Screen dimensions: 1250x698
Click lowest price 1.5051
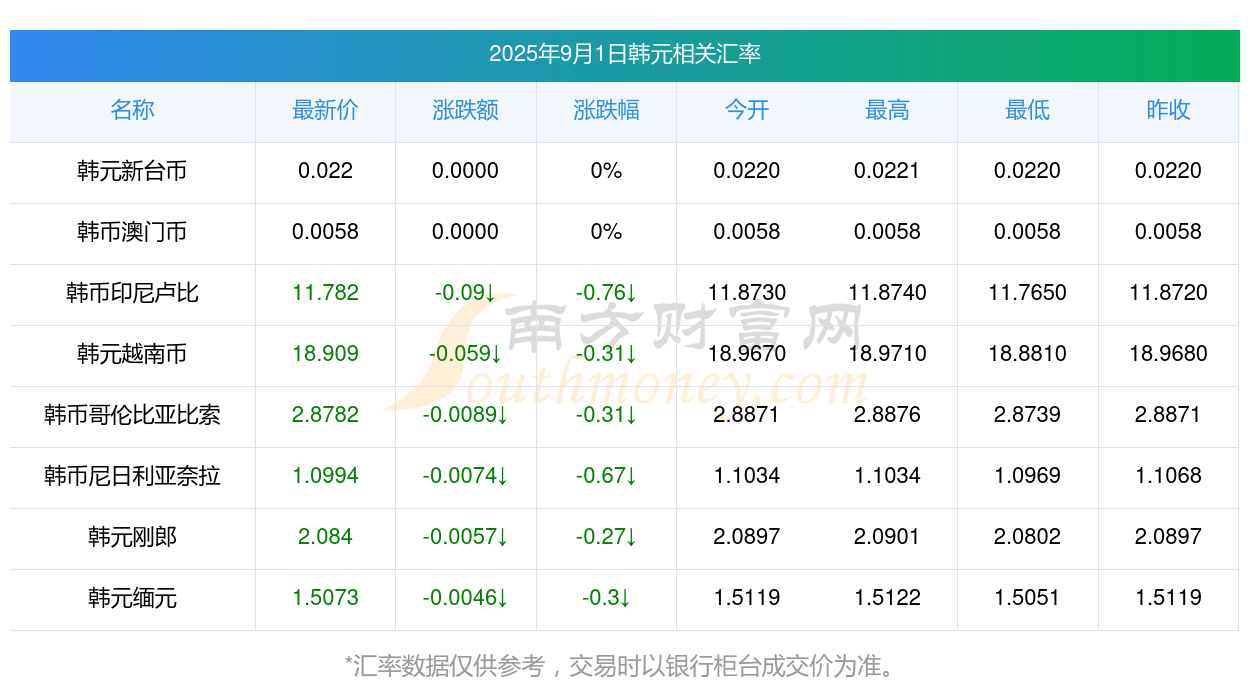[x=1028, y=598]
